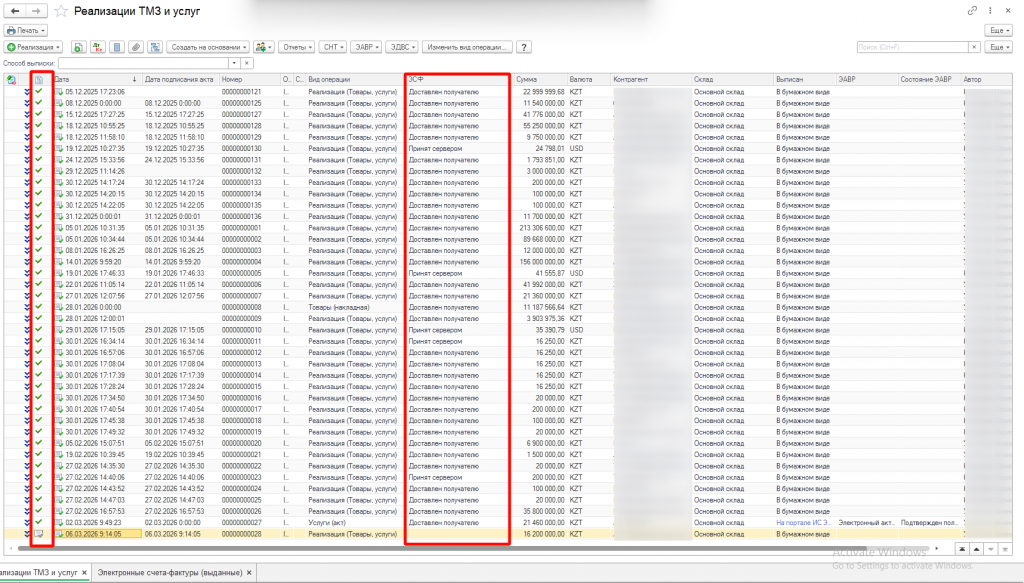Open the three-dot window menu
1024x583 pixels.
click(x=990, y=11)
